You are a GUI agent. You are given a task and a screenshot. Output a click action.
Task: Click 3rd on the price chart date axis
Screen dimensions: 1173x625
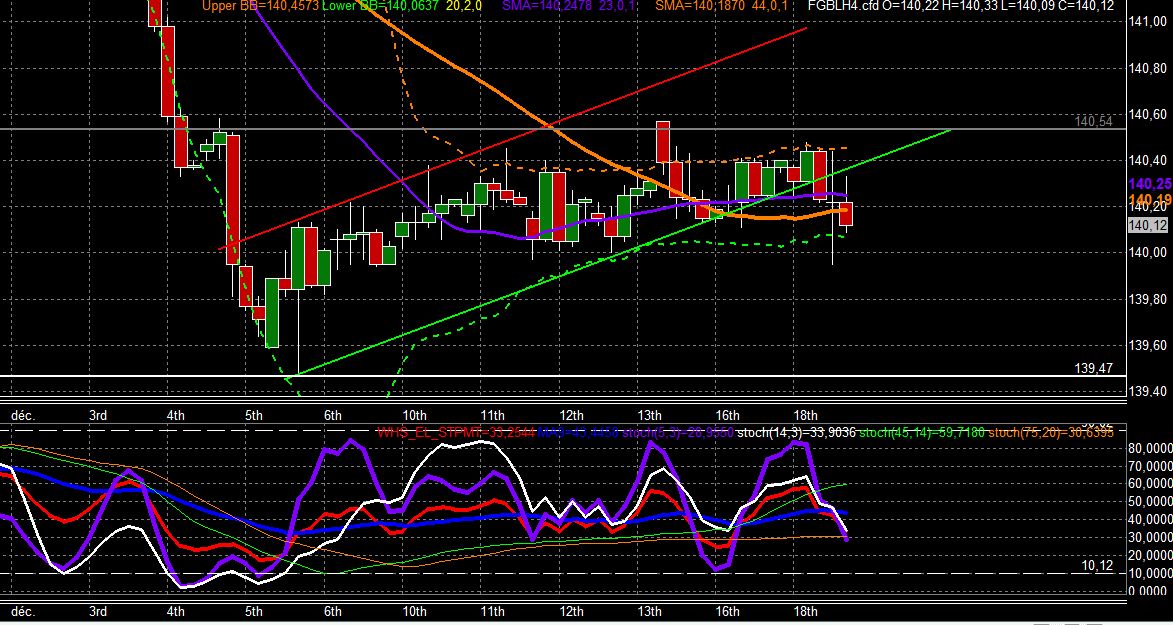(97, 415)
